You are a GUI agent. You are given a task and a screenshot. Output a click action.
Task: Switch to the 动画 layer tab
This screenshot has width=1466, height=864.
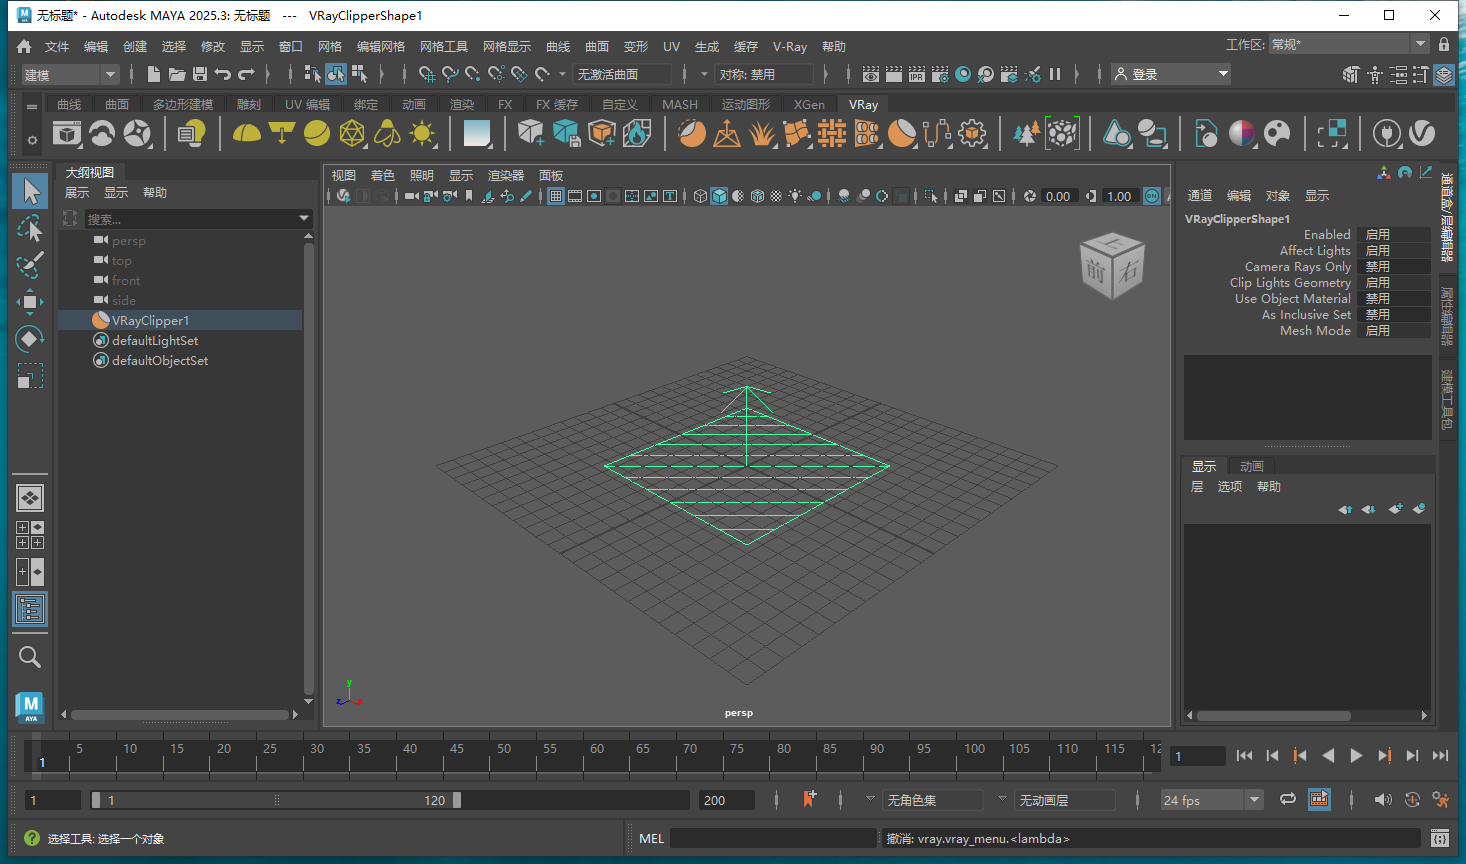tap(1252, 466)
